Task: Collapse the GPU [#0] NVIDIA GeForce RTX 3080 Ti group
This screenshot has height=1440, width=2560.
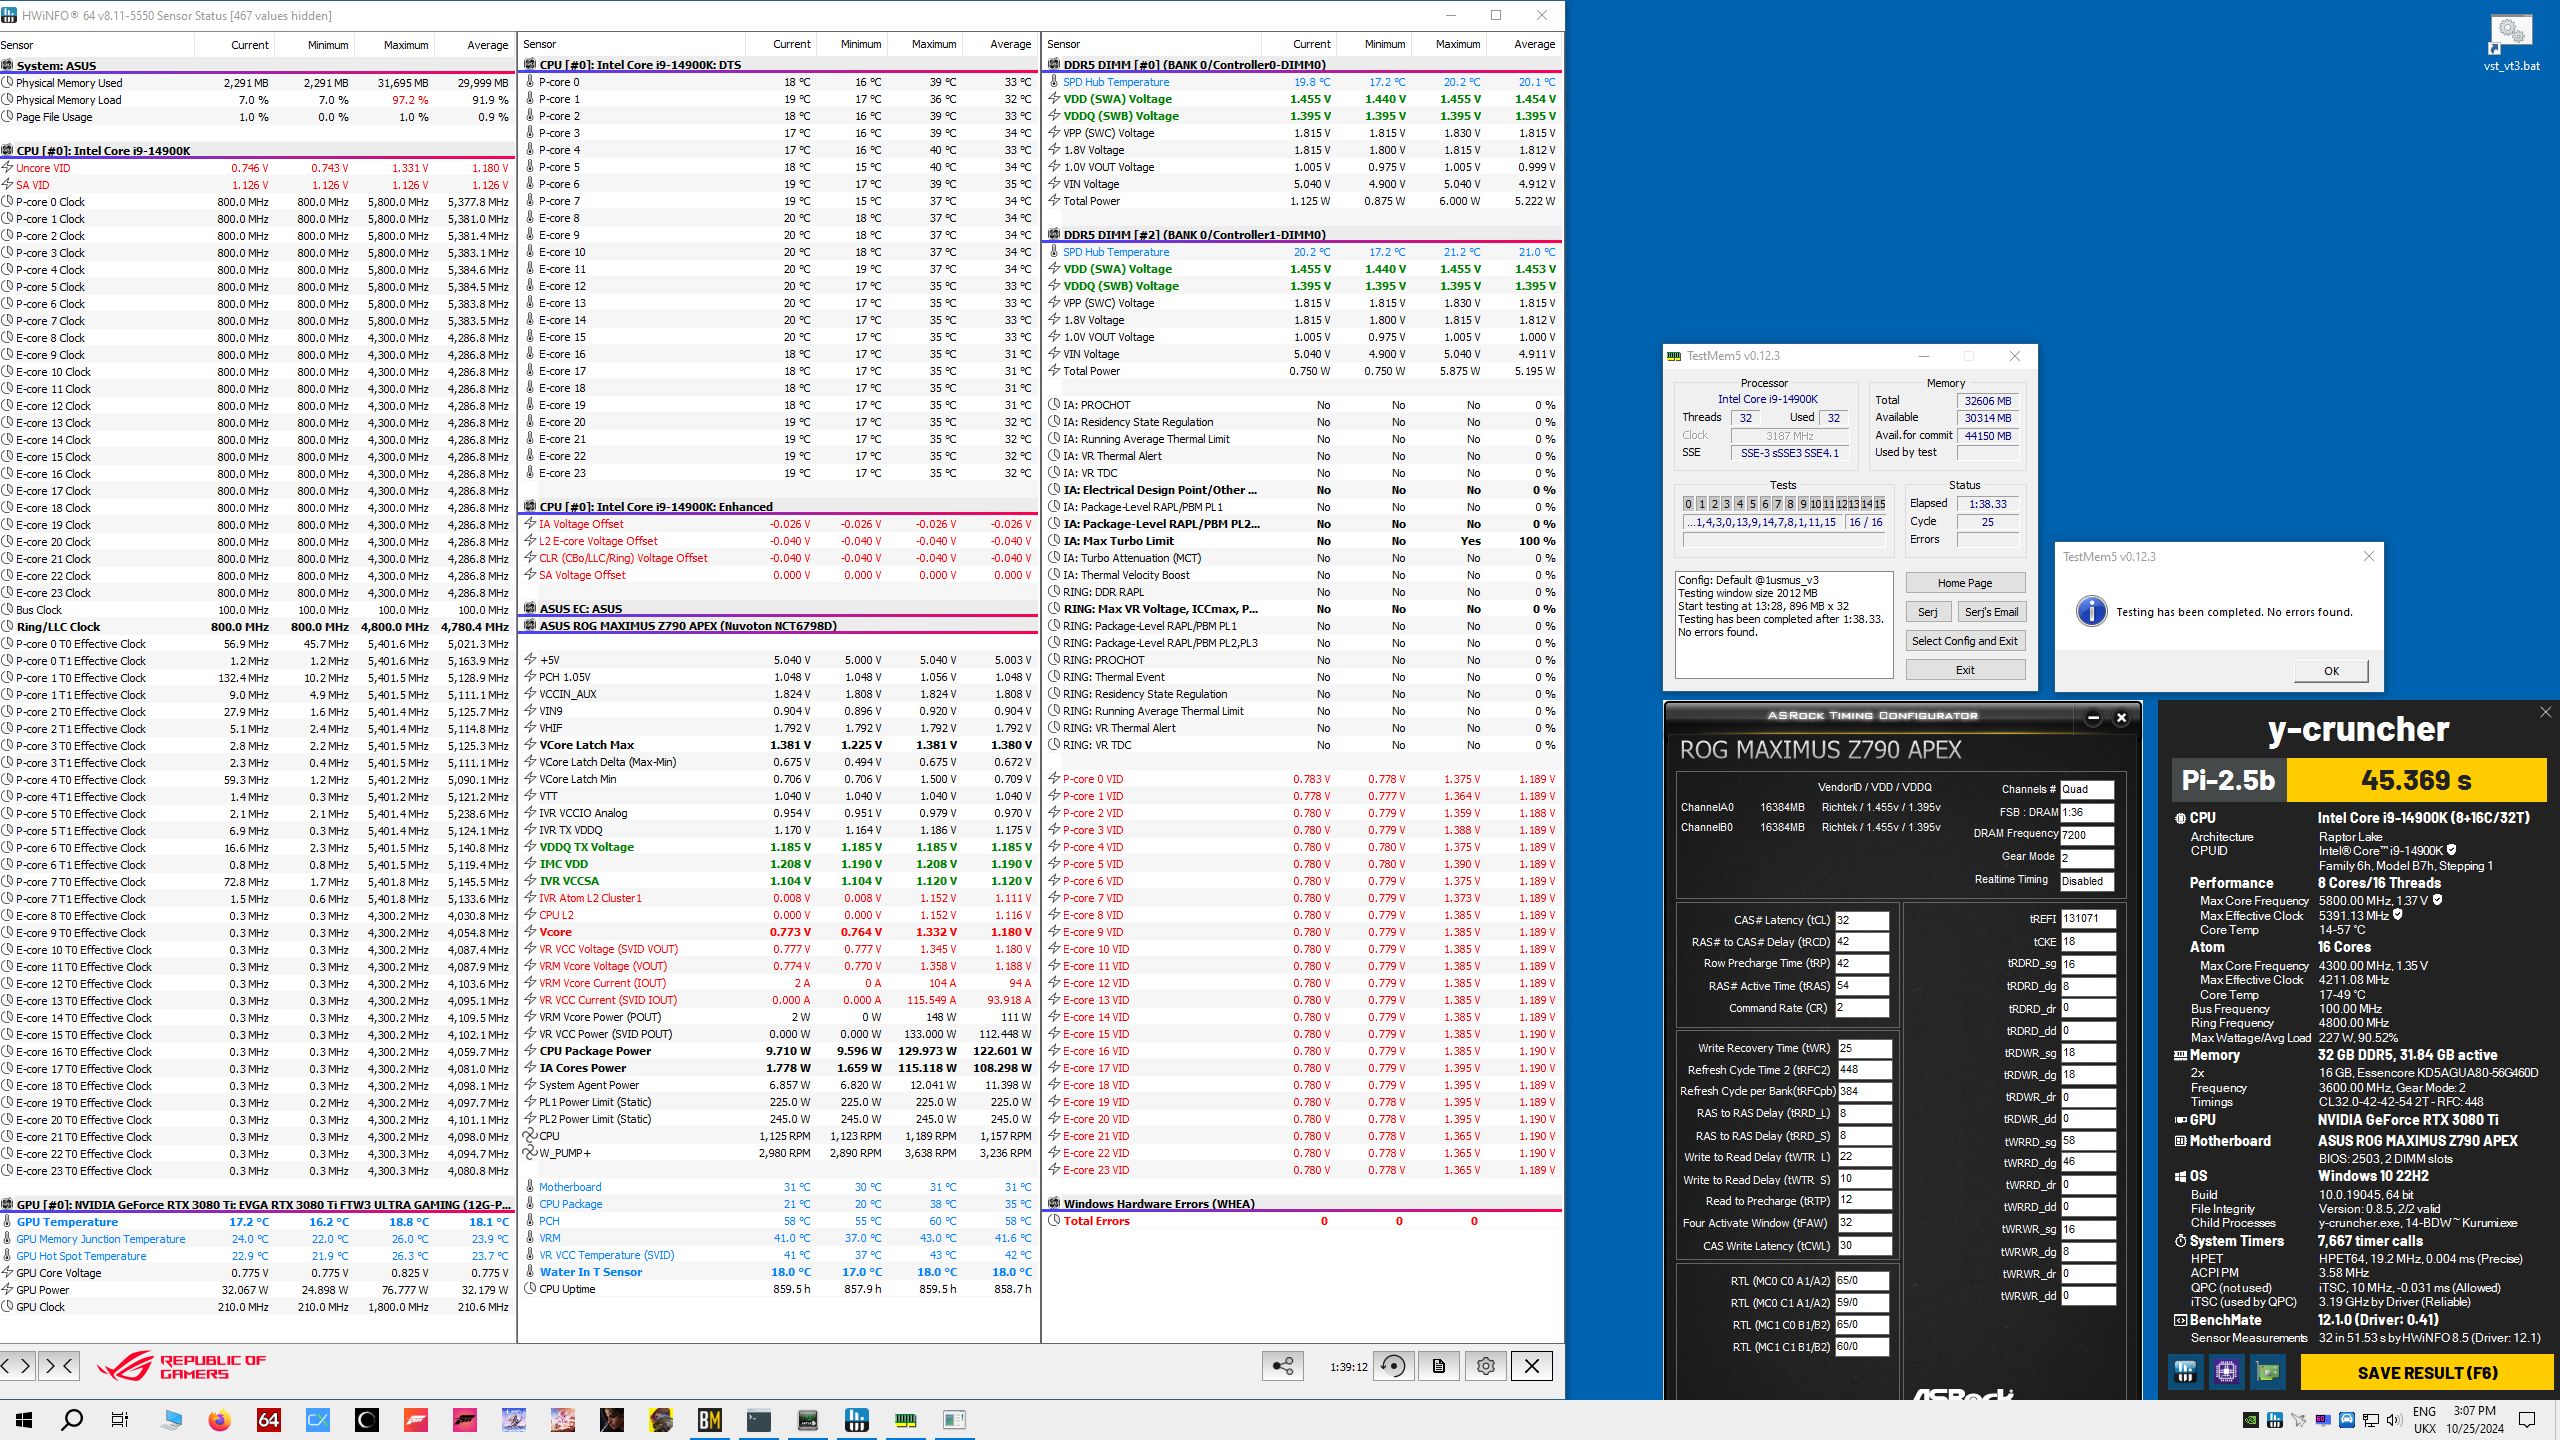Action: tap(257, 1205)
